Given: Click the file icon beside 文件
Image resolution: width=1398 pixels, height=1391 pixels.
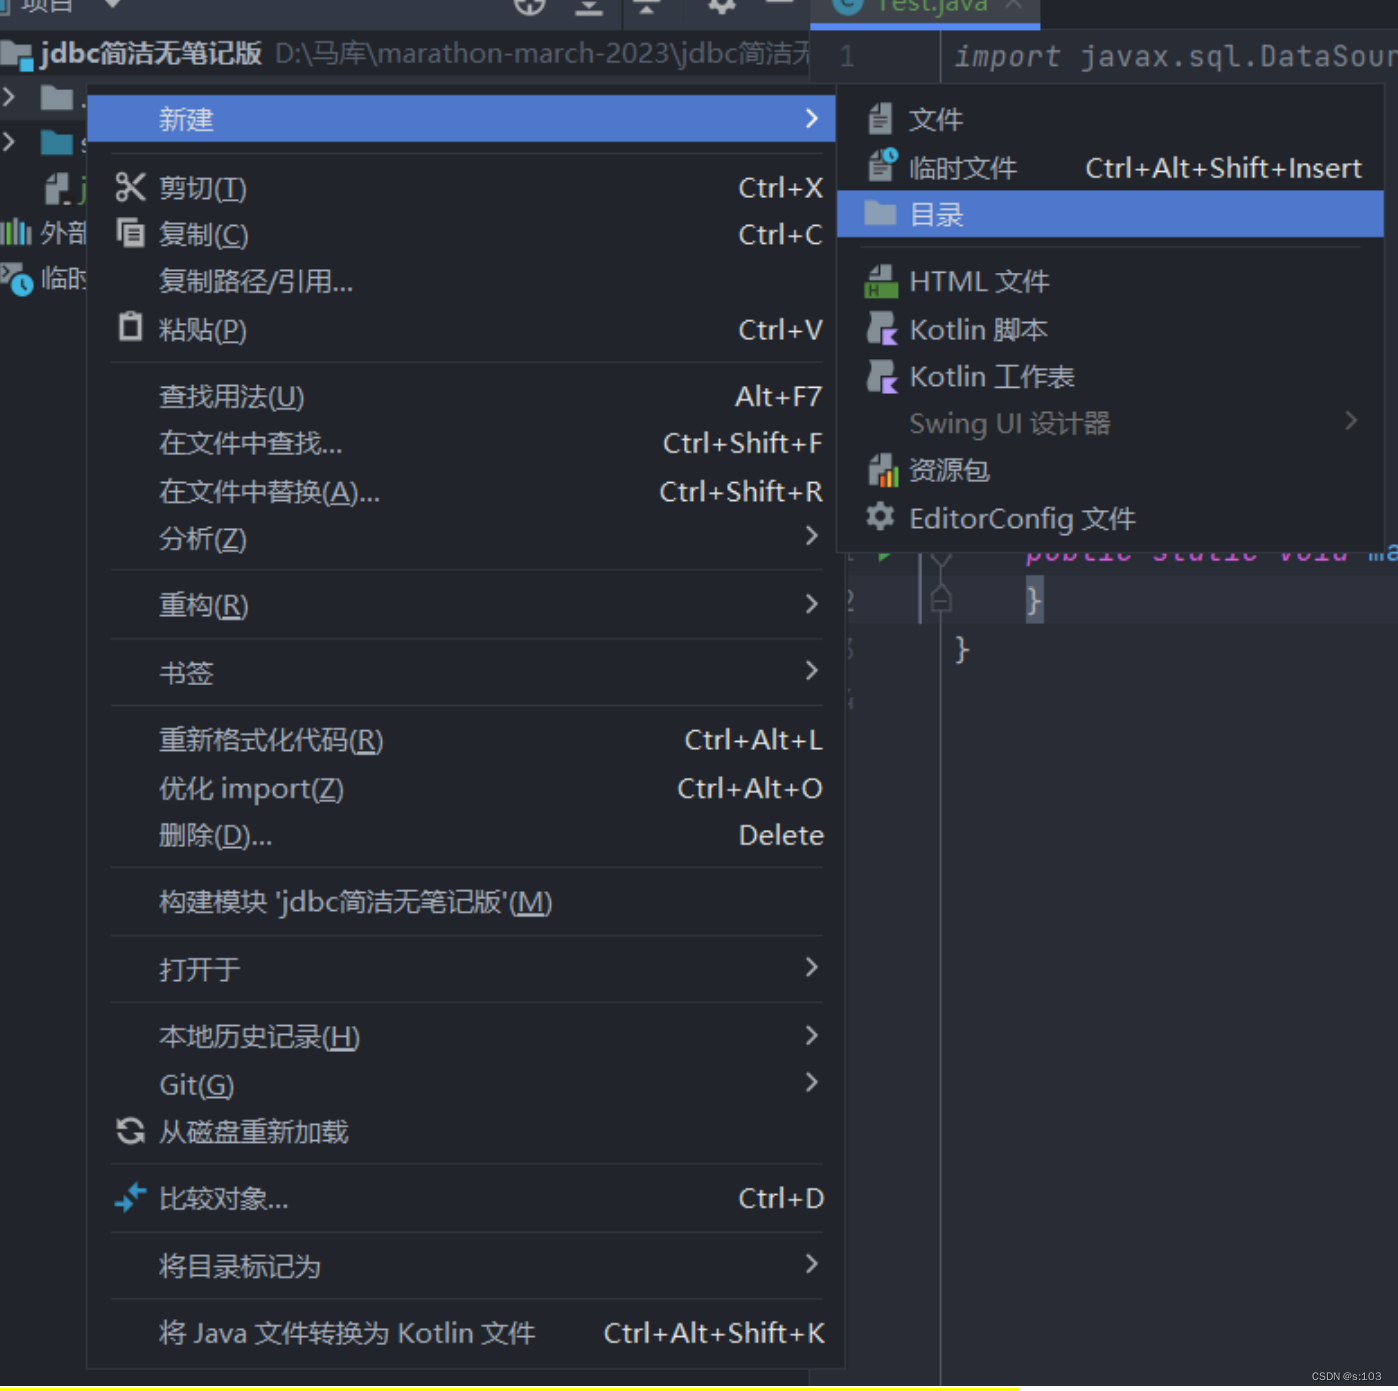Looking at the screenshot, I should (x=880, y=118).
